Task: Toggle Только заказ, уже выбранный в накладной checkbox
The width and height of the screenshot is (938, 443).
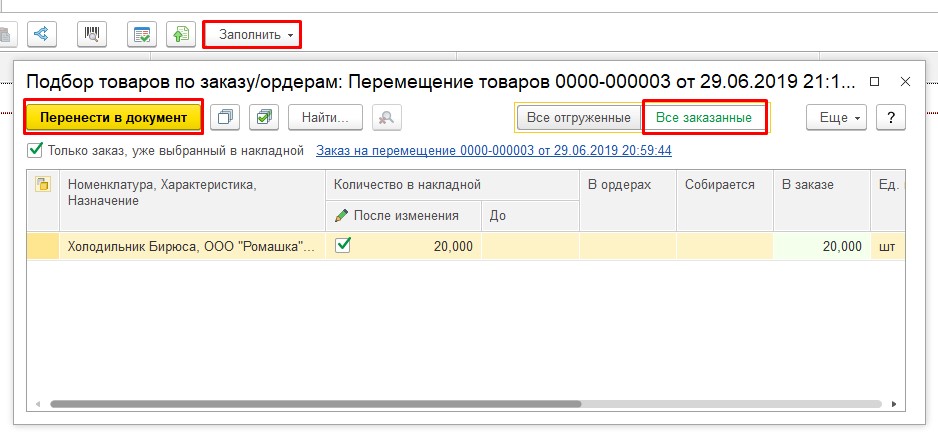Action: click(x=35, y=151)
